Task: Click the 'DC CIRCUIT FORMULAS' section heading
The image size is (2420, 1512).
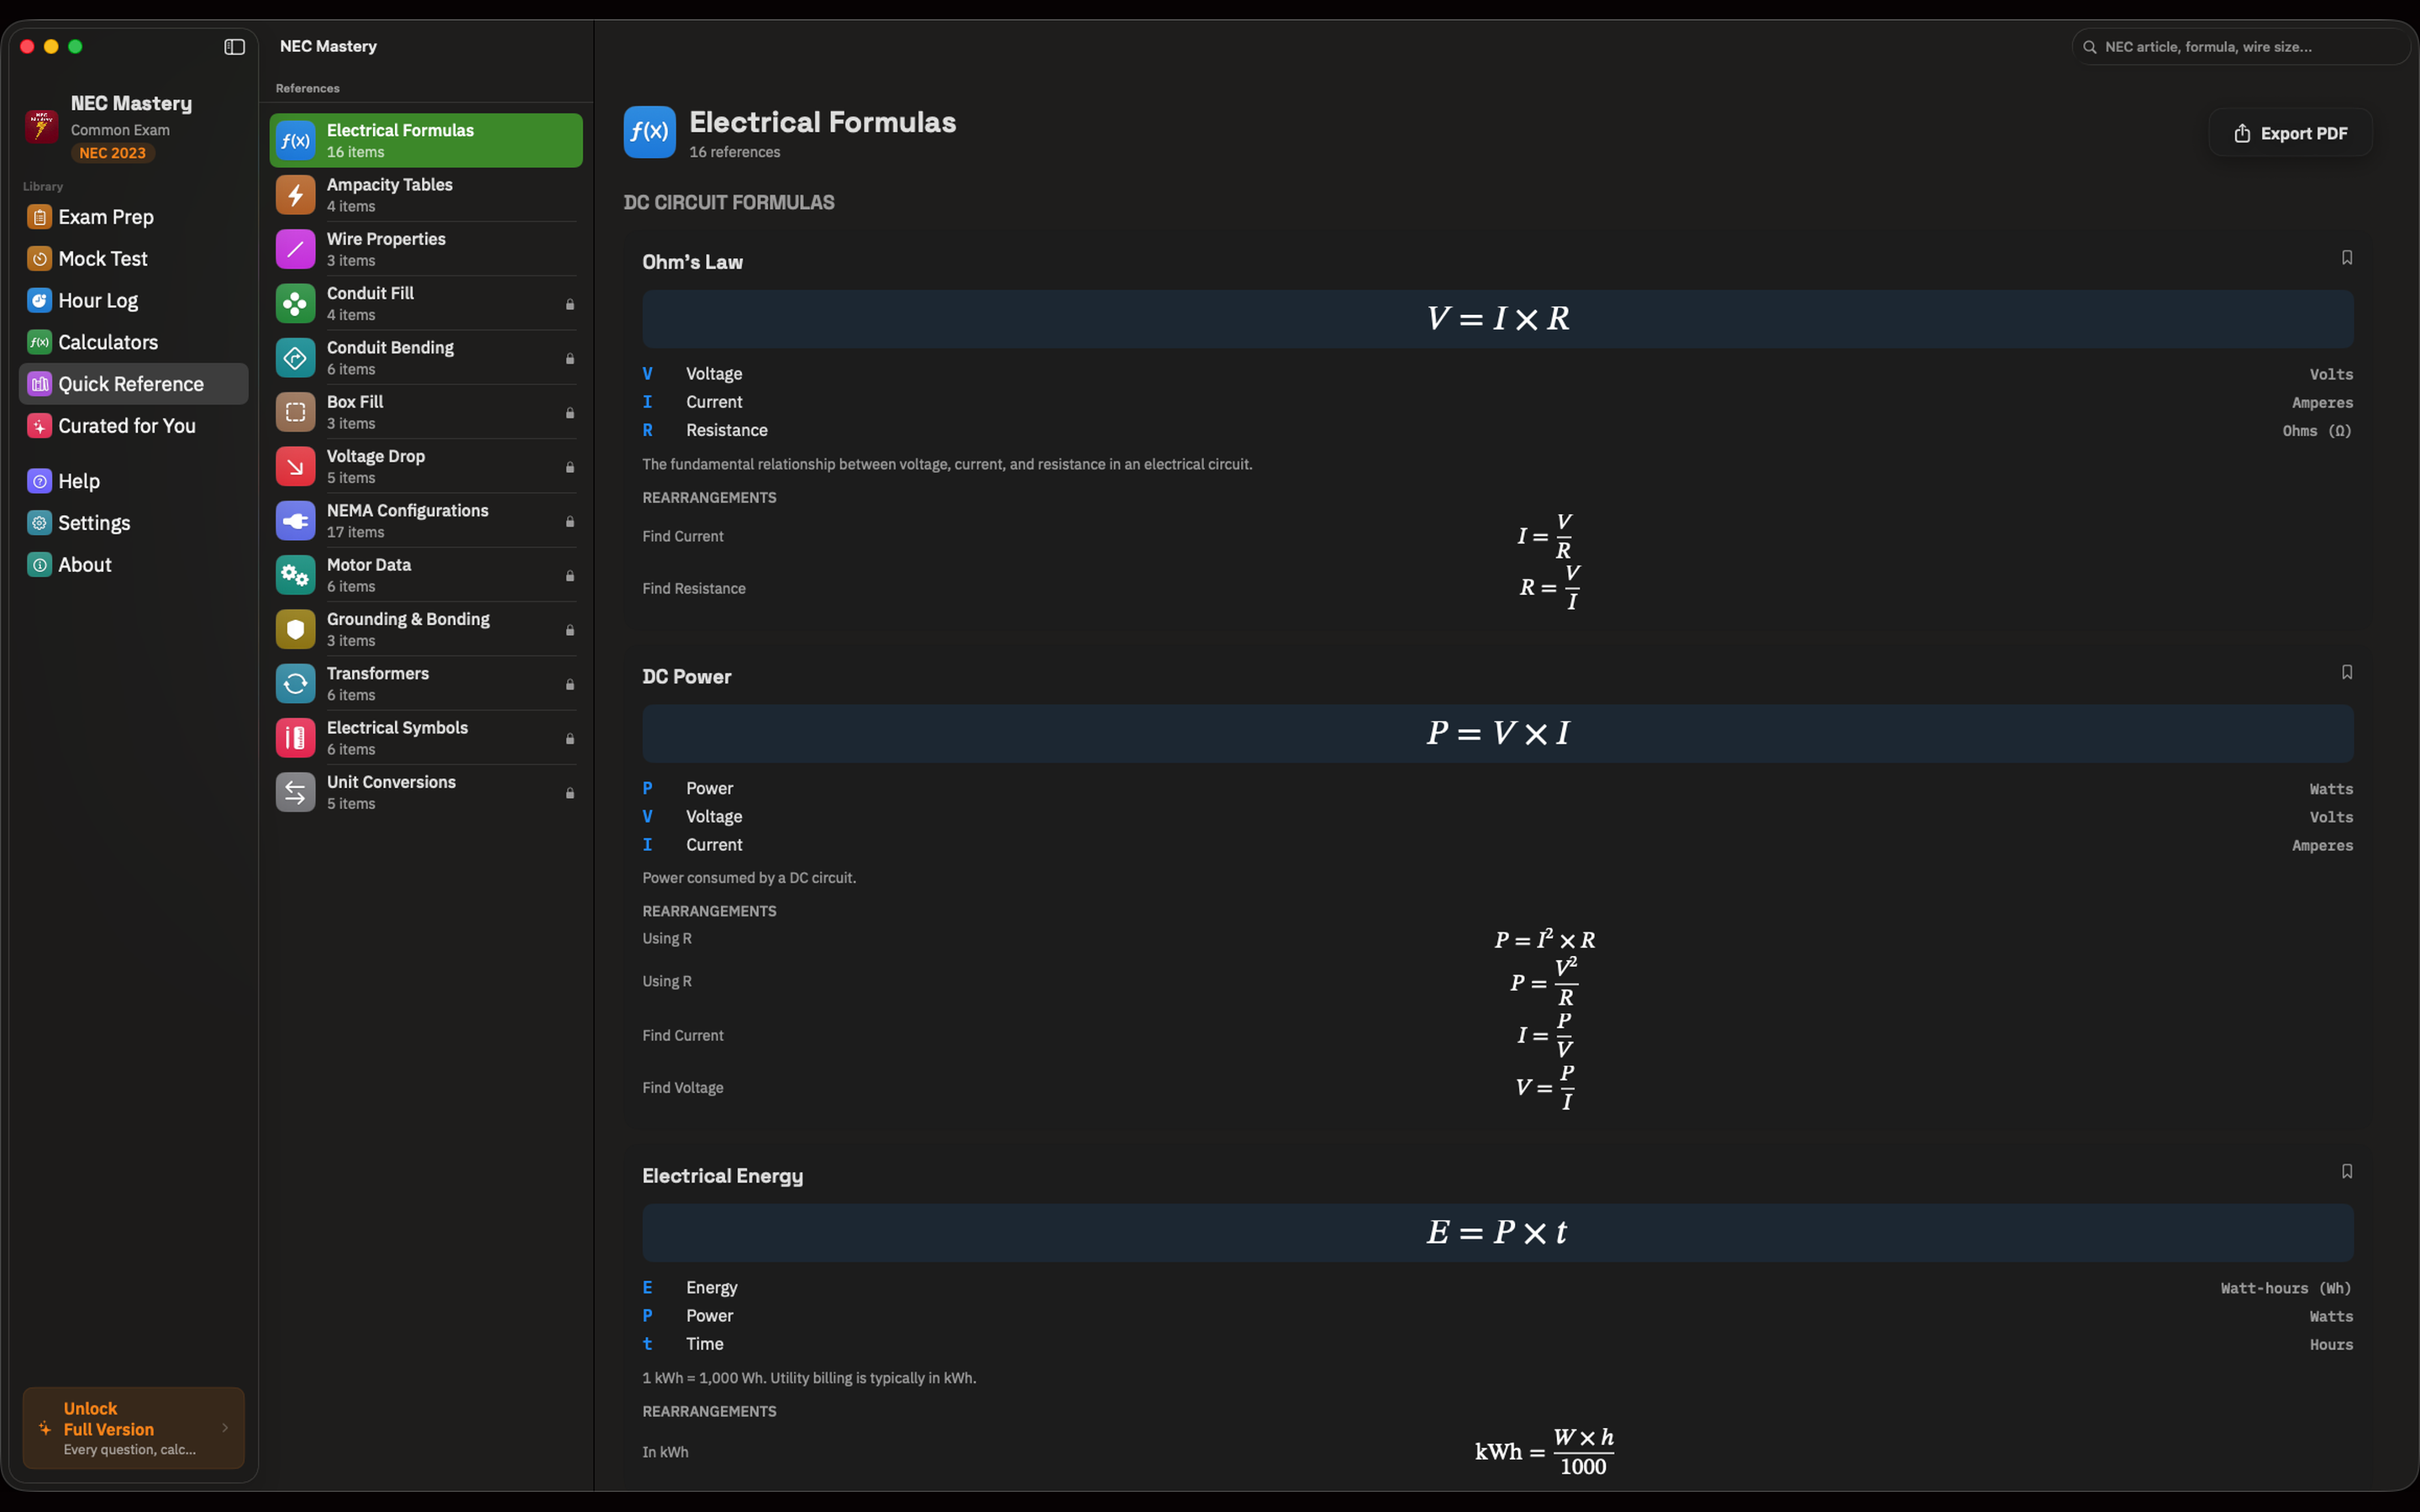Action: [x=729, y=203]
